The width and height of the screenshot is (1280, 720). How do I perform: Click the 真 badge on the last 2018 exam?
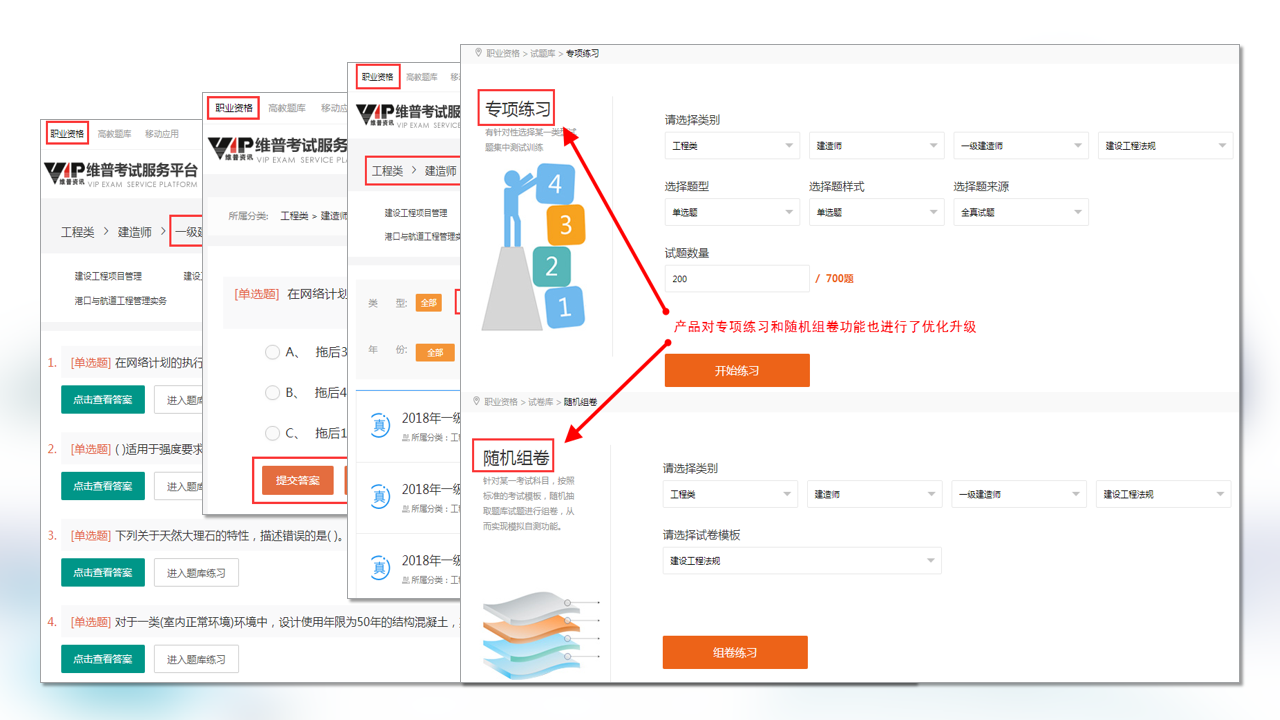coord(380,567)
